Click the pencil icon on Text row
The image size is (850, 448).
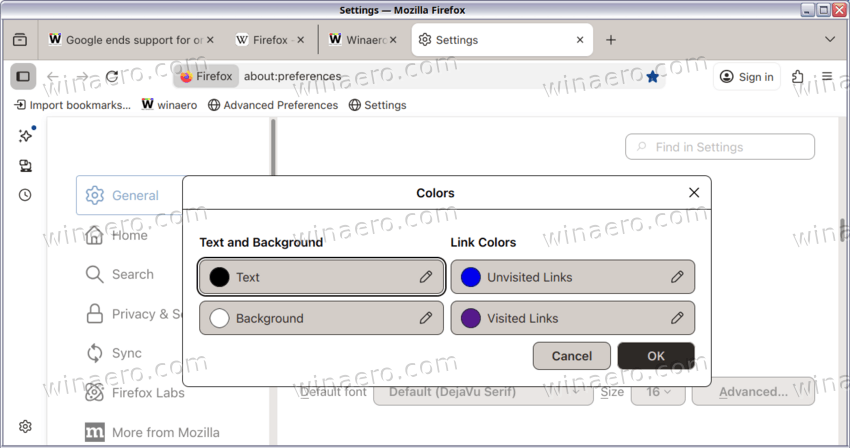426,277
